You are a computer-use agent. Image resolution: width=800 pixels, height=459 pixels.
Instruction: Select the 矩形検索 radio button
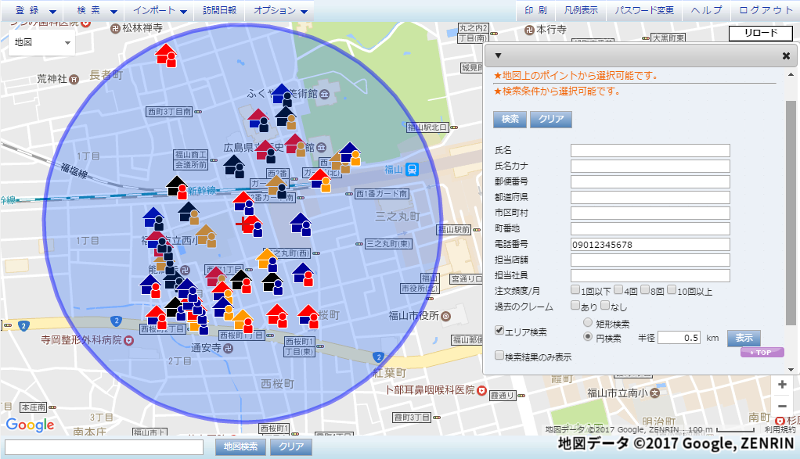pyautogui.click(x=588, y=322)
